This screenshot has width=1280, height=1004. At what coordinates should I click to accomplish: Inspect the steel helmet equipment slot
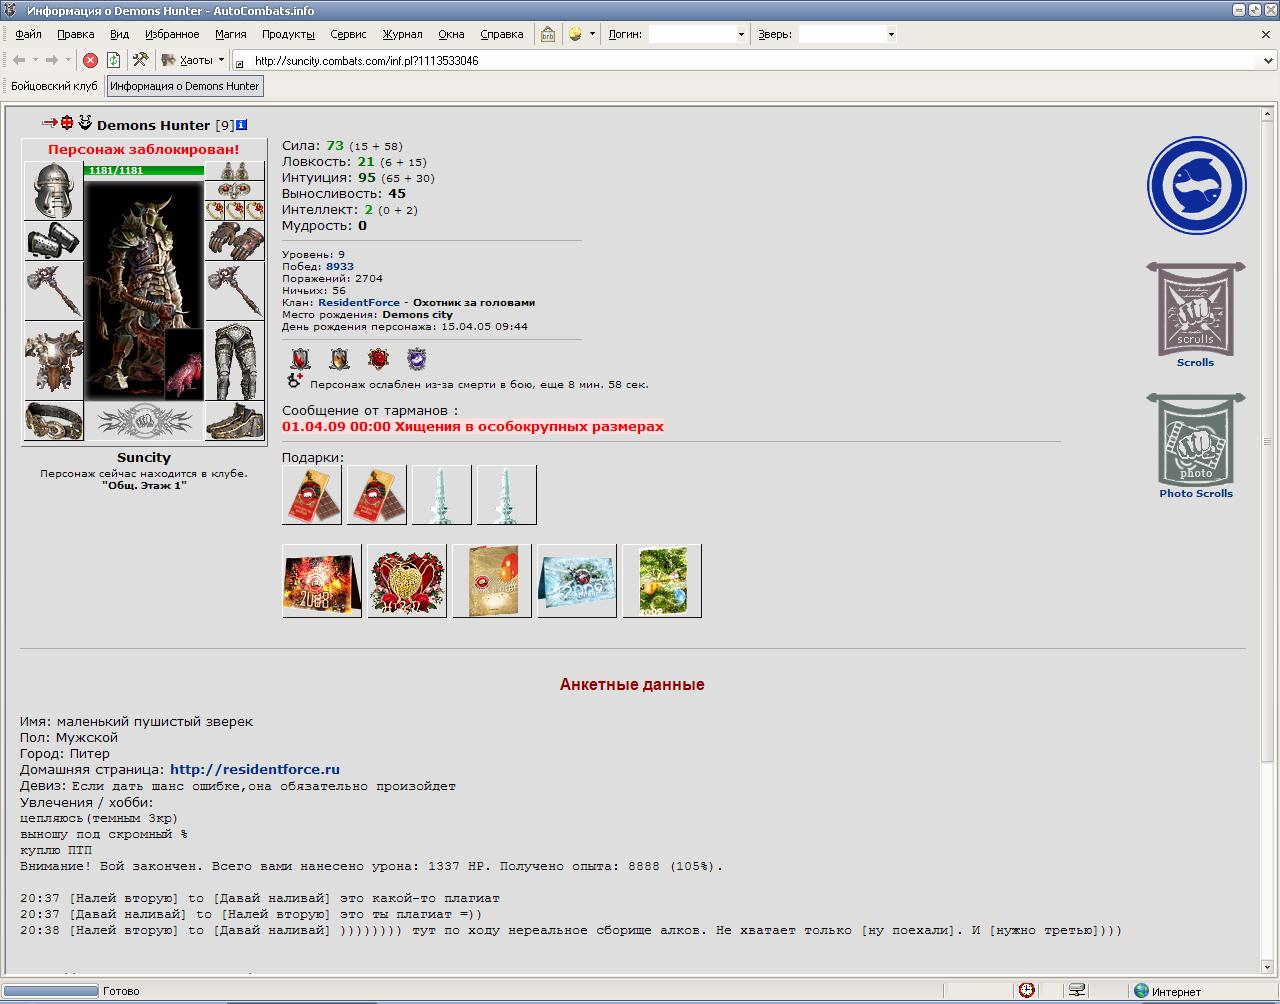pos(53,190)
